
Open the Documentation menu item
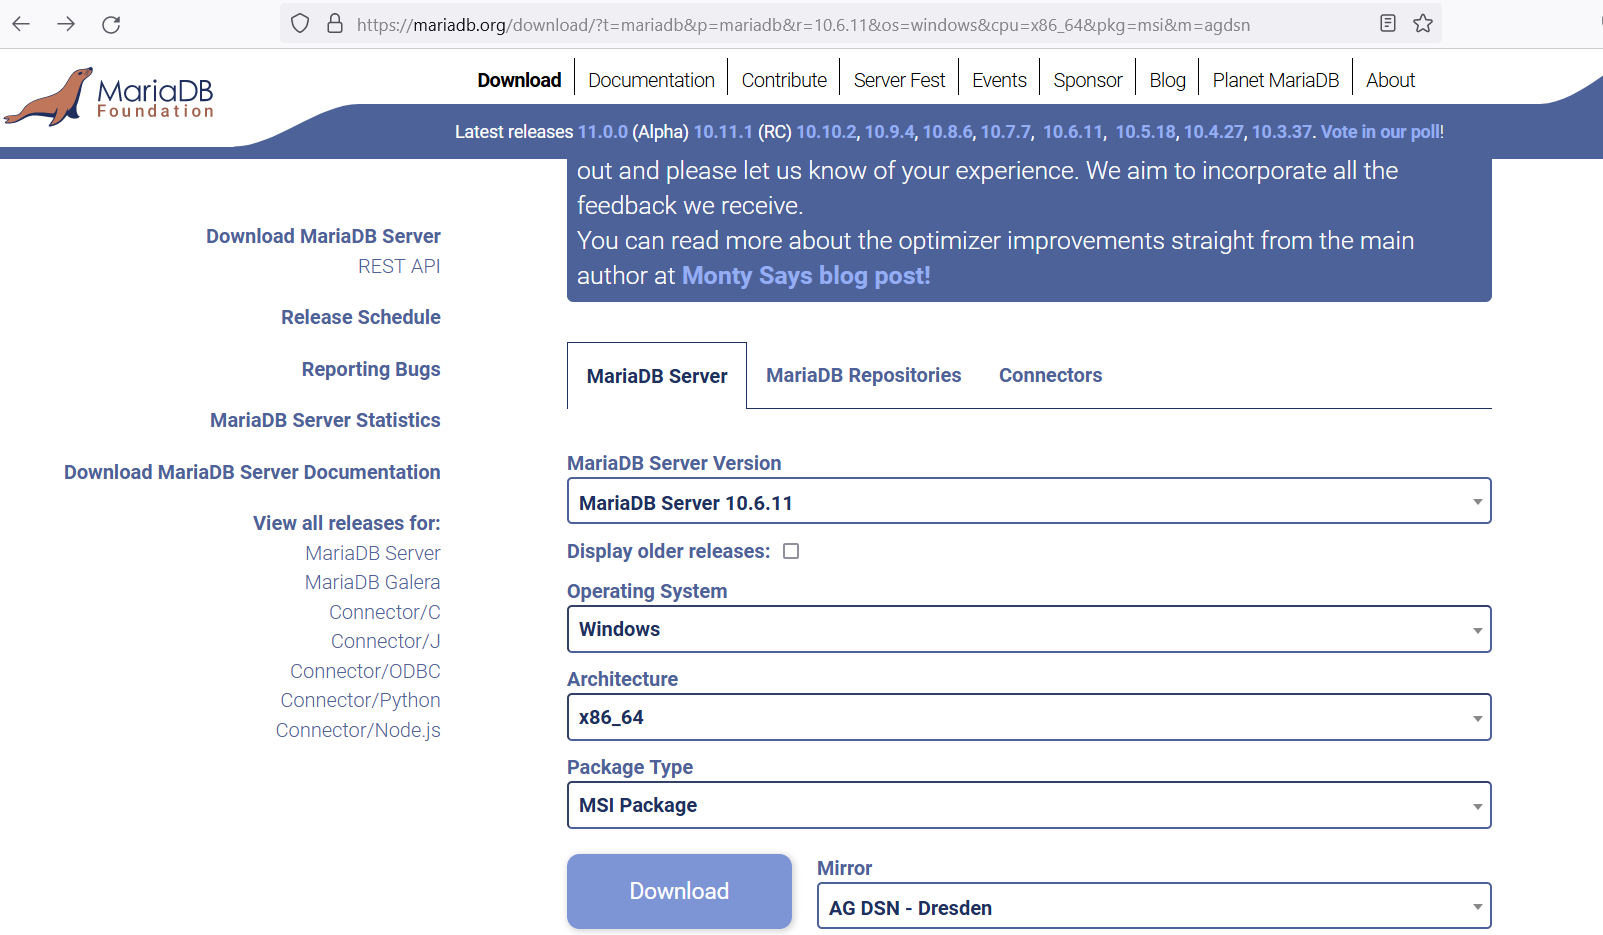pos(651,79)
